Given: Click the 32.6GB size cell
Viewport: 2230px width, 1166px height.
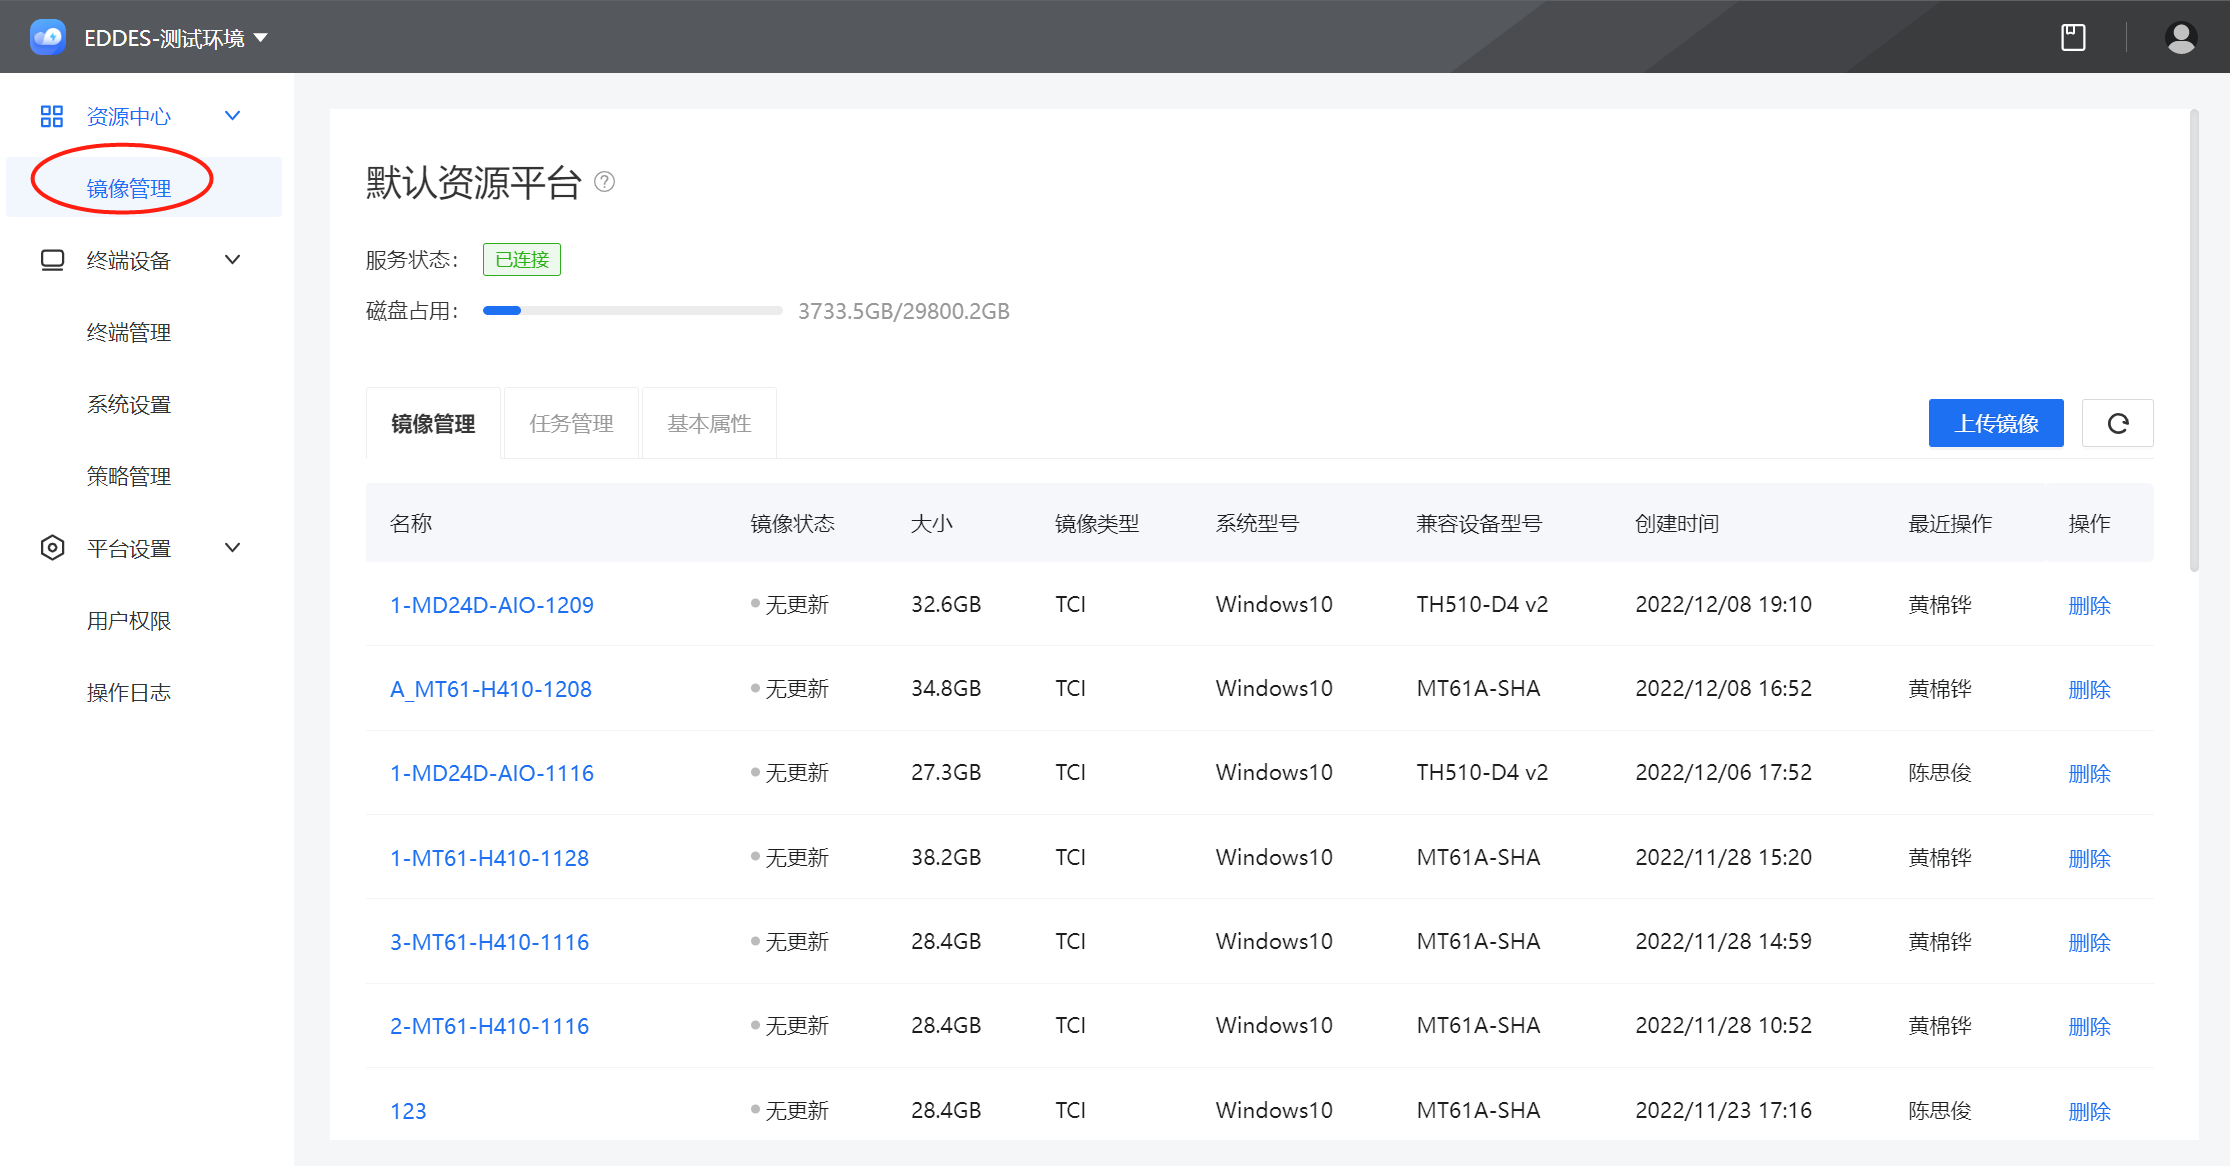Looking at the screenshot, I should [x=946, y=604].
